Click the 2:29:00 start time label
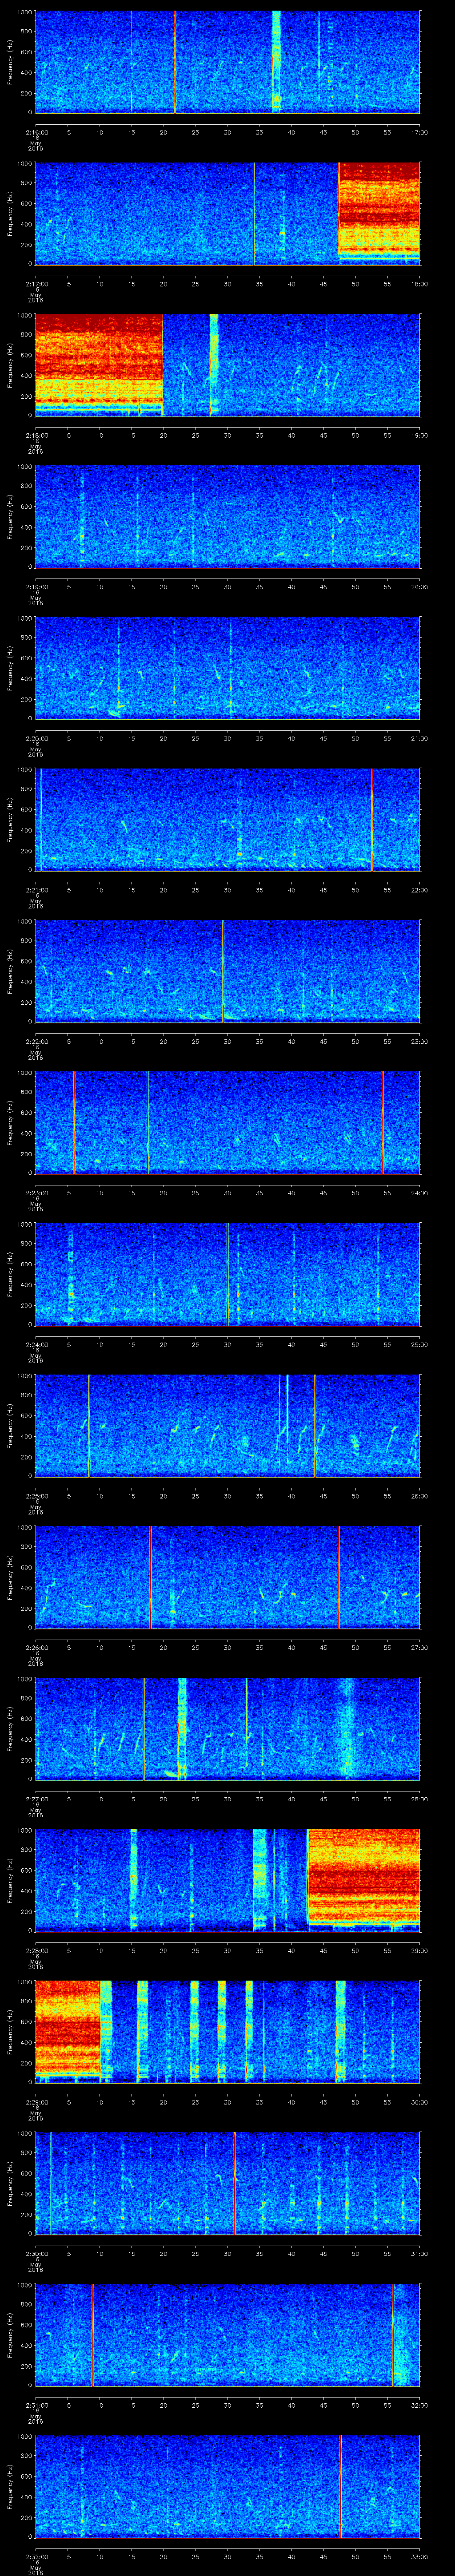Image resolution: width=455 pixels, height=2576 pixels. tap(36, 2101)
